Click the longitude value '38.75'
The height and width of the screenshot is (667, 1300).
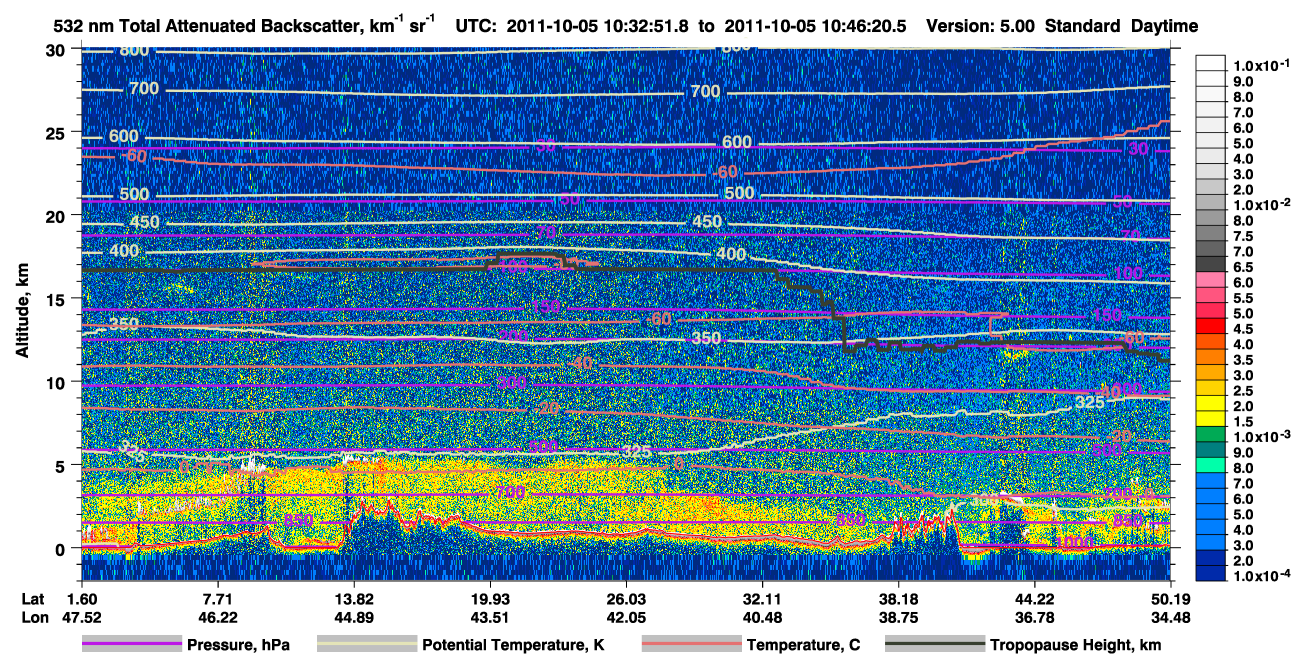point(898,618)
